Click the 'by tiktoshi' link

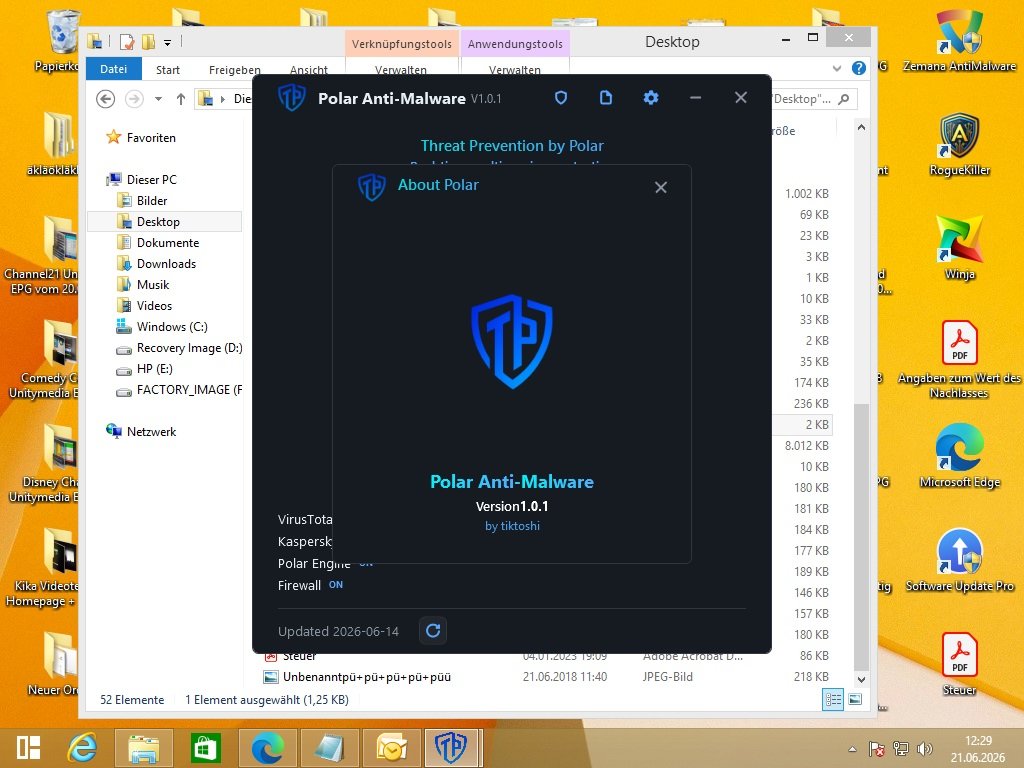pos(512,526)
